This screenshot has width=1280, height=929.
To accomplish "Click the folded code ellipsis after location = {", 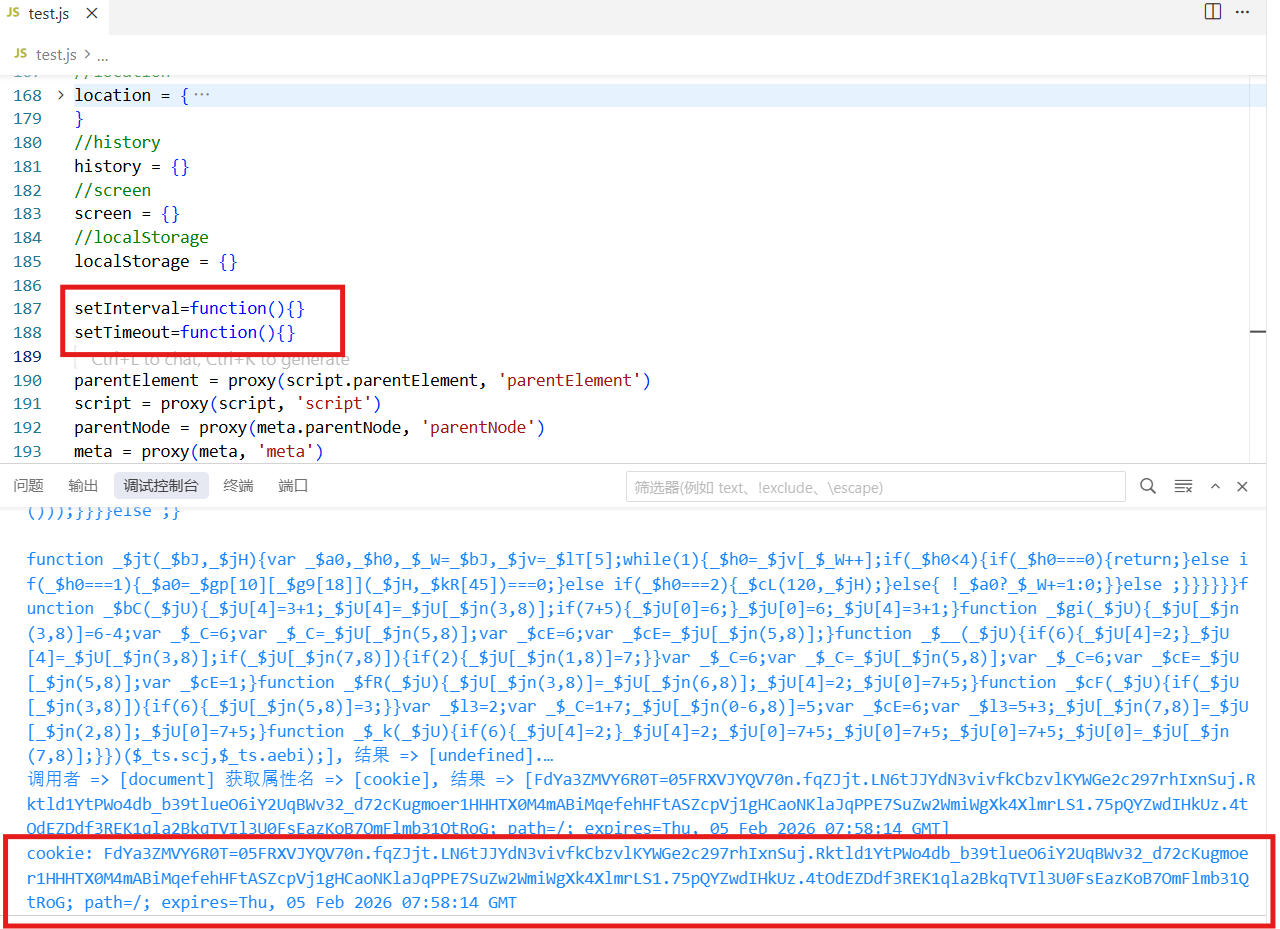I will 201,95.
